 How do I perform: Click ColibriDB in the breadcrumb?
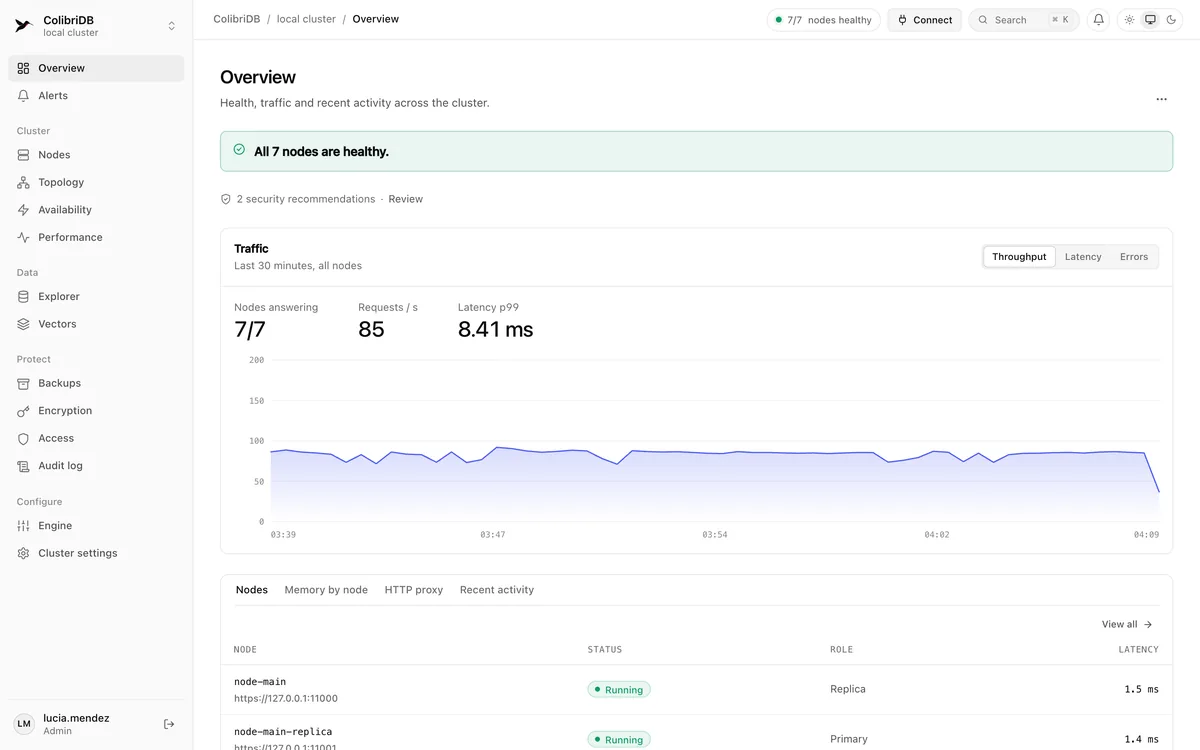[237, 19]
